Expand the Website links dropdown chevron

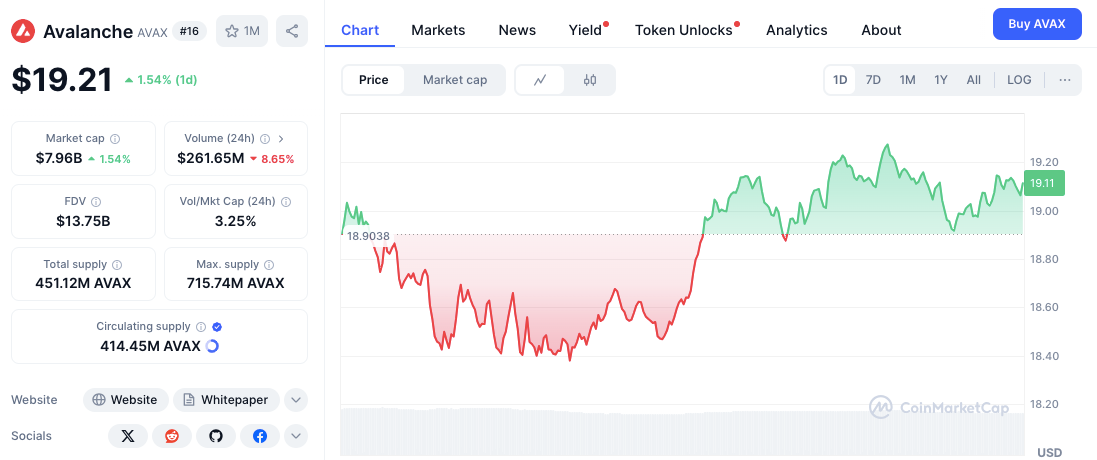[x=296, y=400]
